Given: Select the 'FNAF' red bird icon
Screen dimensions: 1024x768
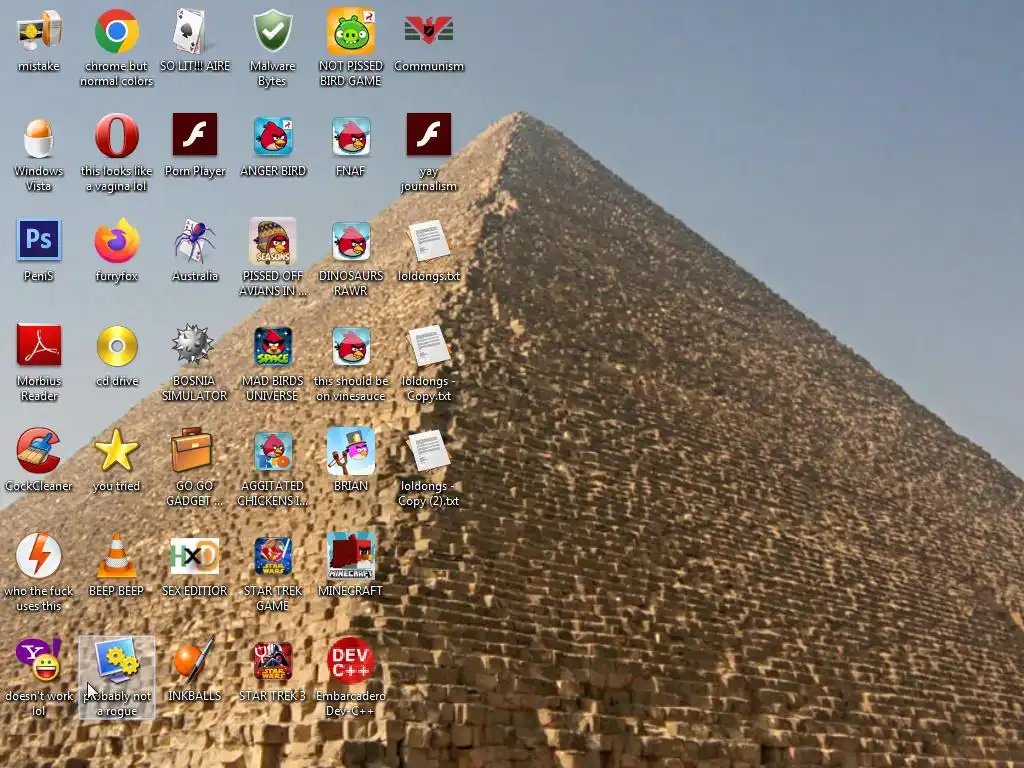Looking at the screenshot, I should pyautogui.click(x=351, y=136).
